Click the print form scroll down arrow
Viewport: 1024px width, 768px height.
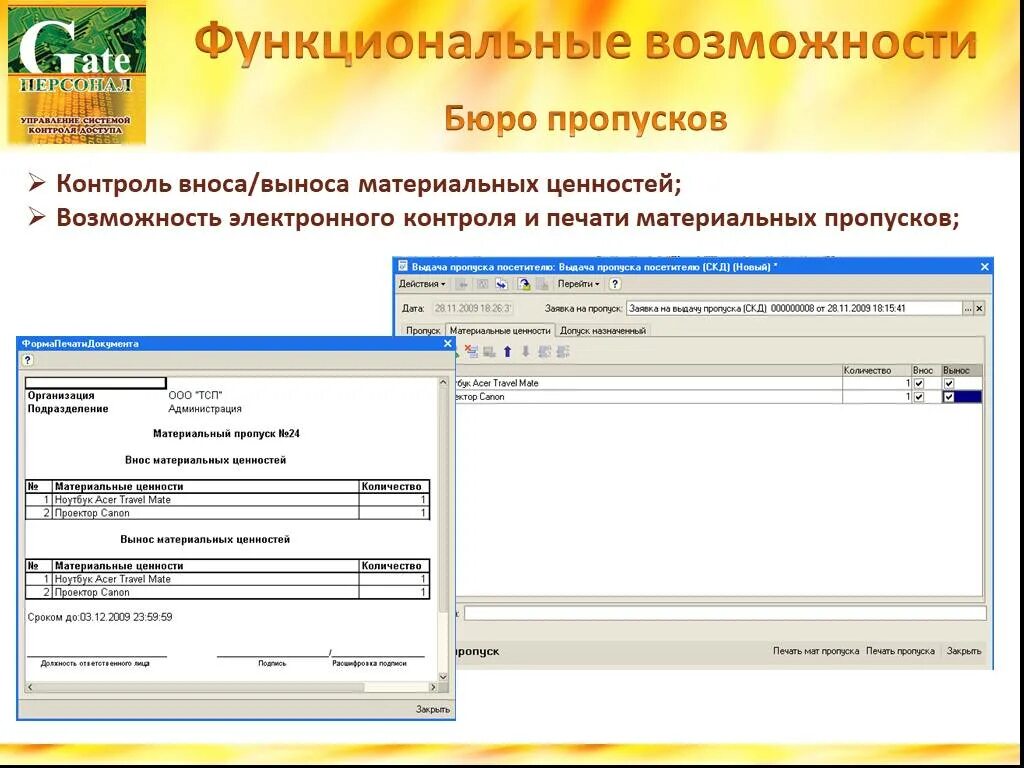tap(443, 677)
